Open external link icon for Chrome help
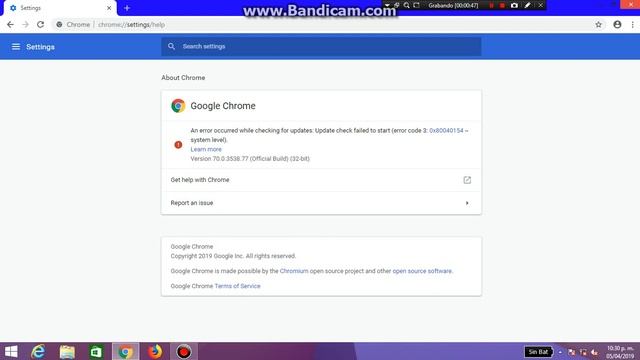The height and width of the screenshot is (360, 640). coord(467,180)
